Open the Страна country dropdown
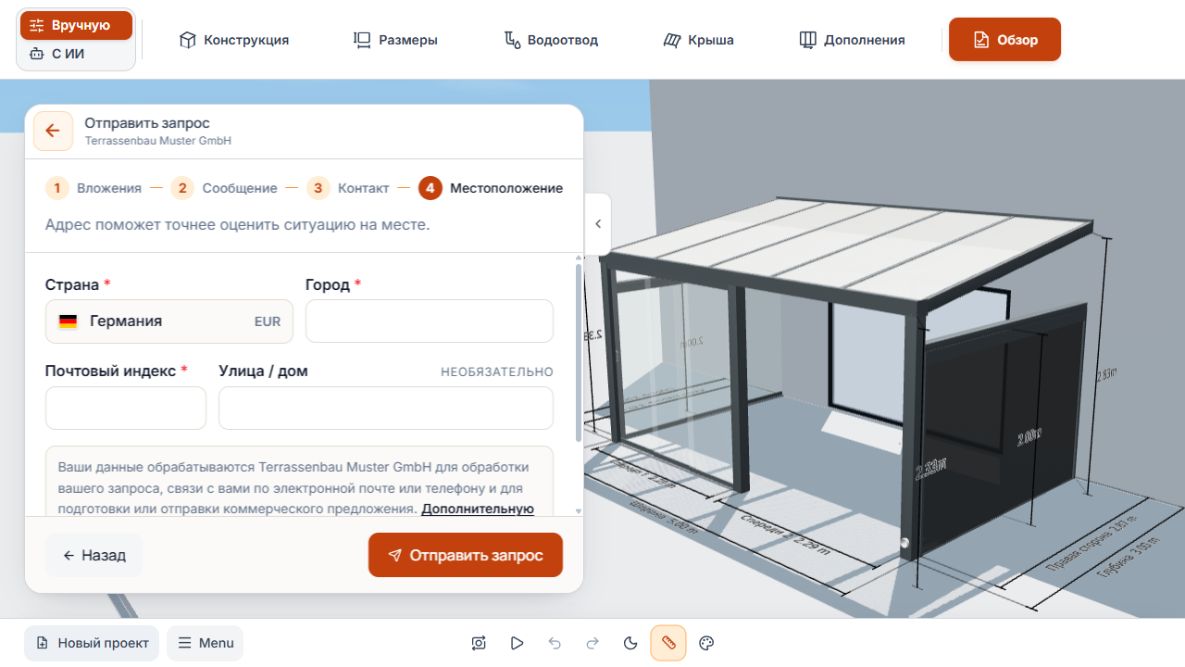This screenshot has width=1185, height=667. click(x=169, y=321)
